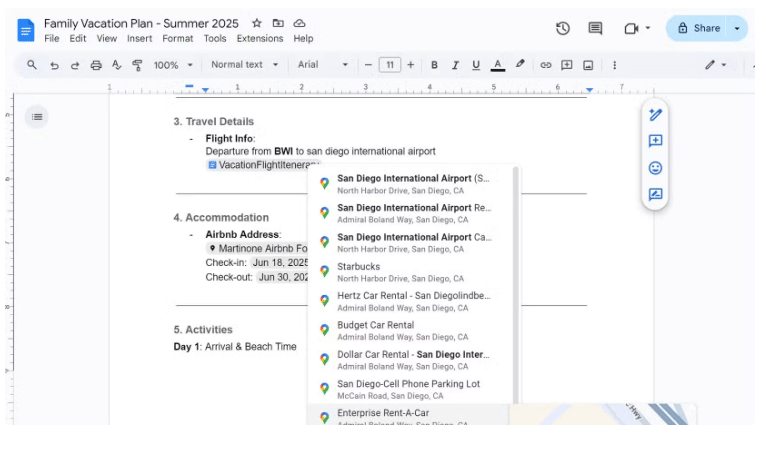Open the Arial font dropdown
The image size is (766, 450).
tap(323, 65)
